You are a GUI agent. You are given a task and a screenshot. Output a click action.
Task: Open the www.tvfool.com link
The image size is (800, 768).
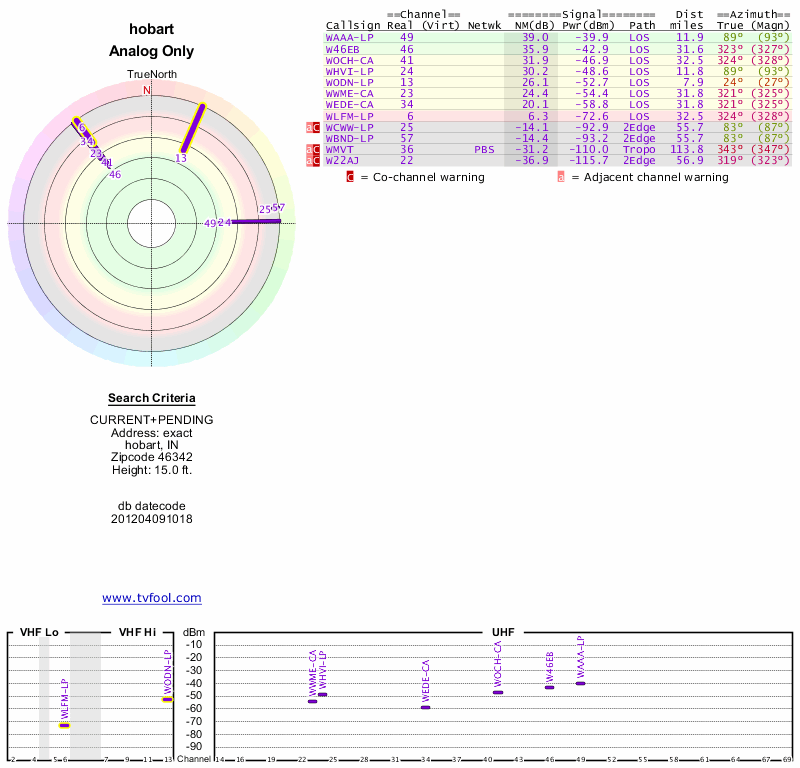click(x=152, y=598)
